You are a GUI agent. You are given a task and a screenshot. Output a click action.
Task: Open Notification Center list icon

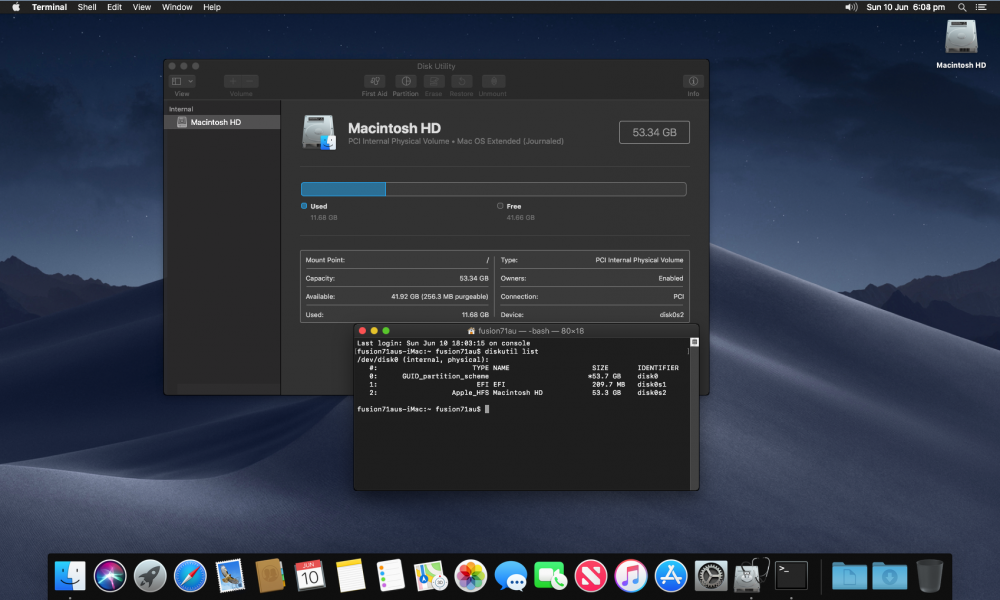[982, 7]
